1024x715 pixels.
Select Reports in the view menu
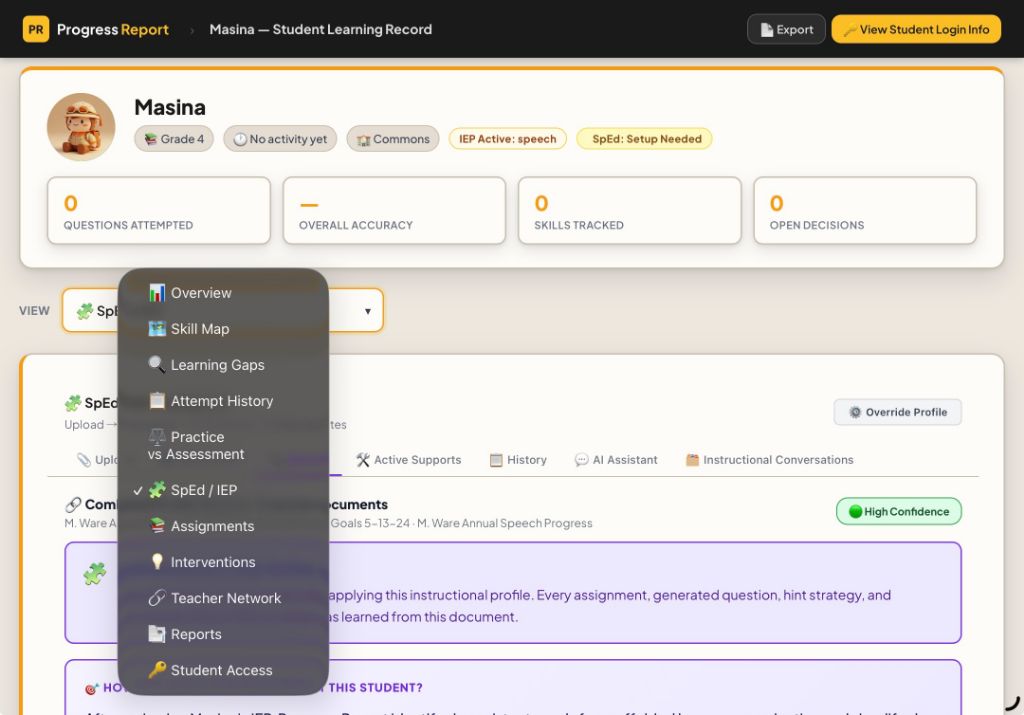click(x=223, y=634)
